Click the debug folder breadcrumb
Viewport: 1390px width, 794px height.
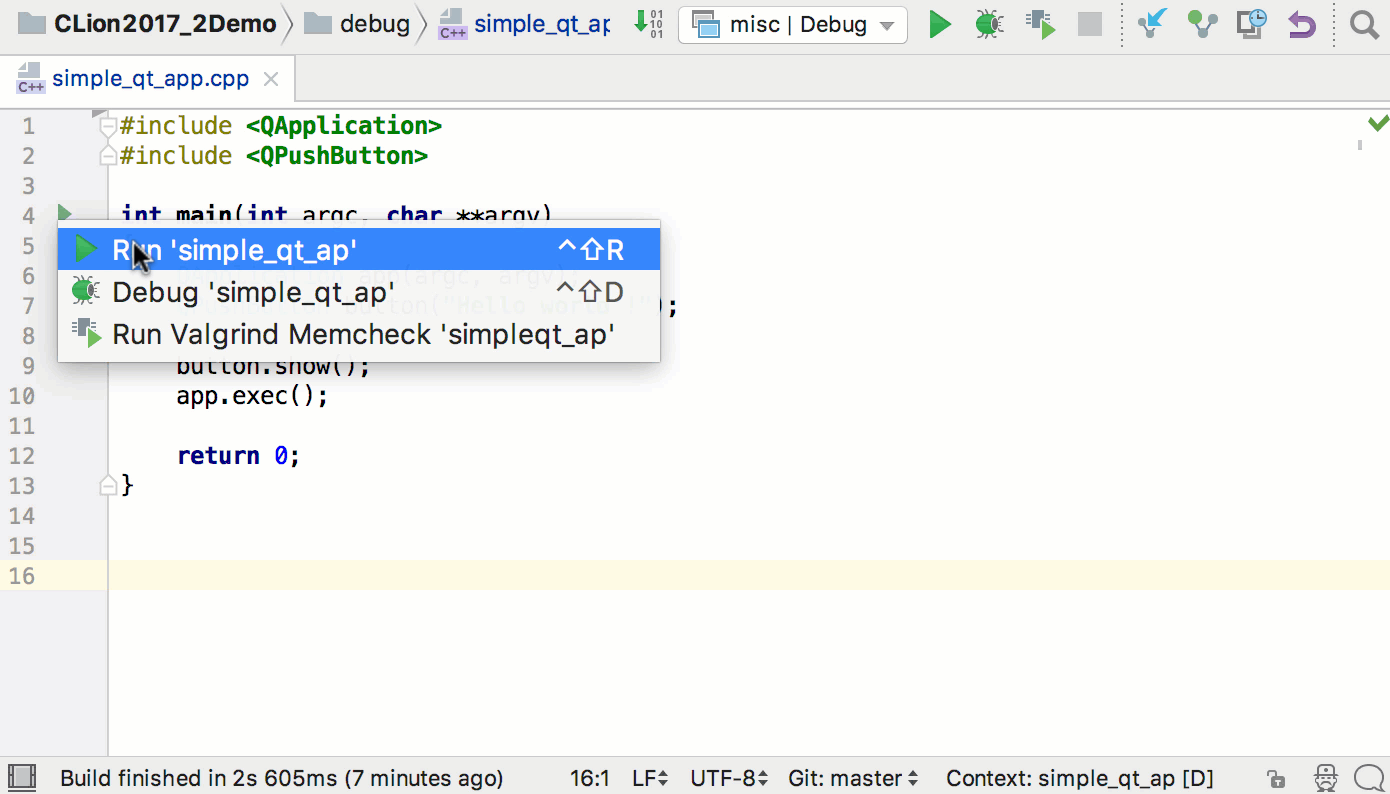(357, 24)
